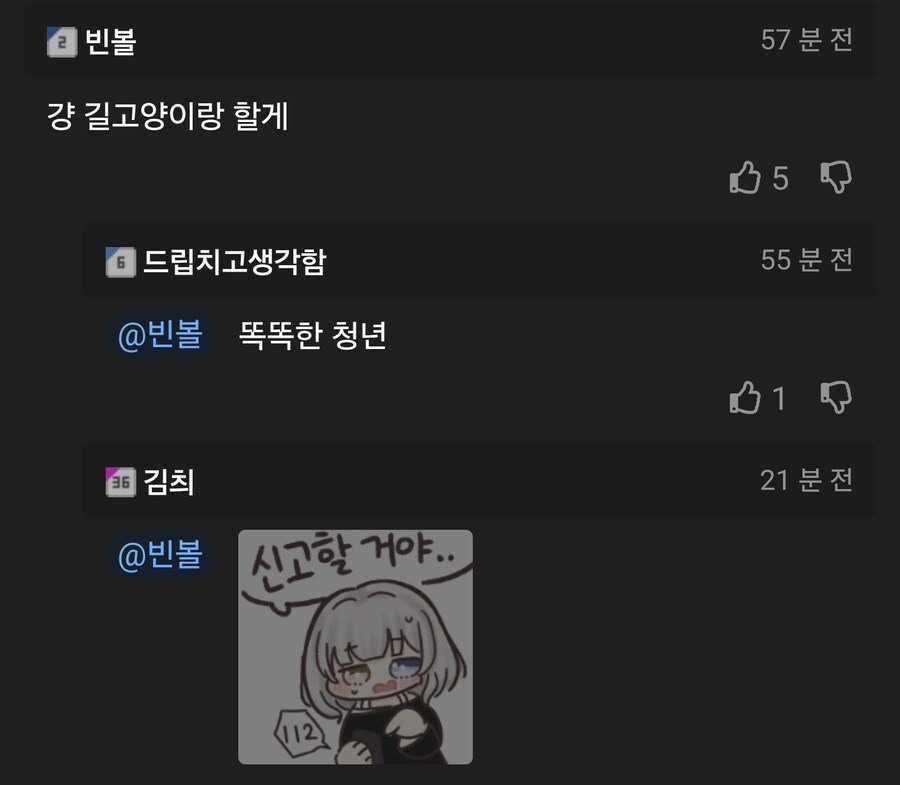Click @빈볼 mention in 김최's reply
900x785 pixels.
tap(160, 555)
